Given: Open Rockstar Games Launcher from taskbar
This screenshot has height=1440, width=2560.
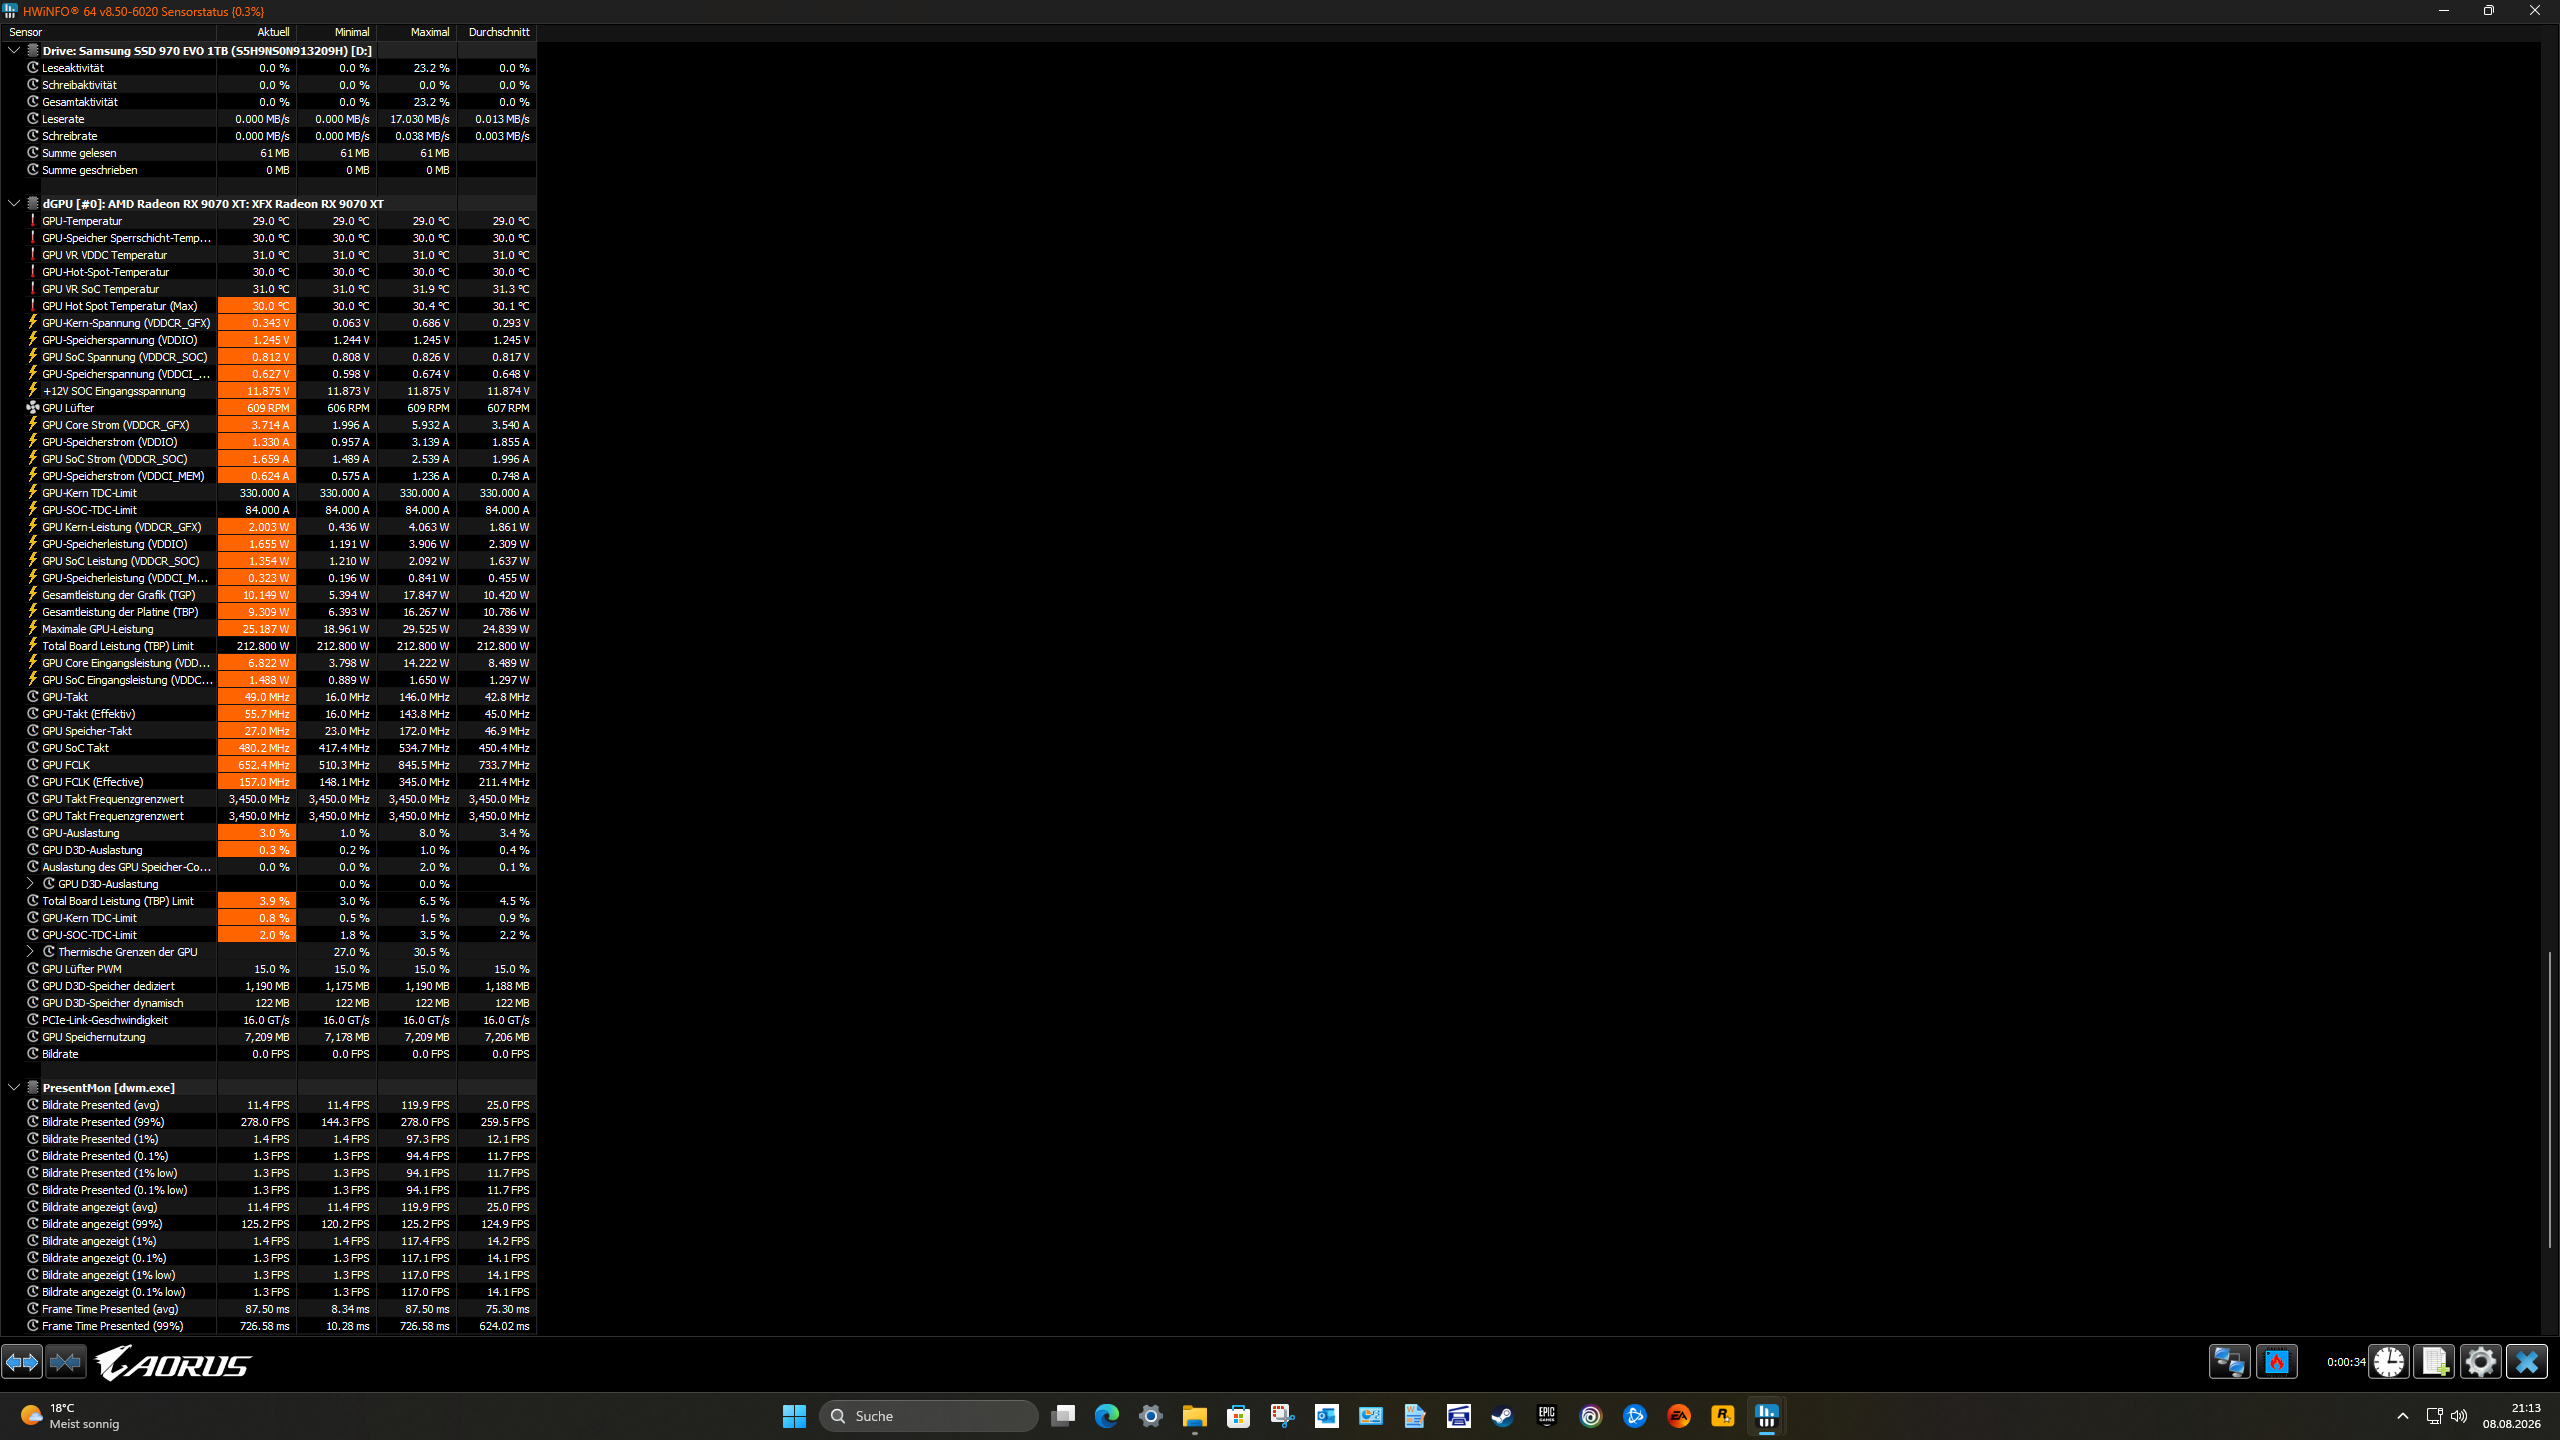Looking at the screenshot, I should point(1723,1416).
